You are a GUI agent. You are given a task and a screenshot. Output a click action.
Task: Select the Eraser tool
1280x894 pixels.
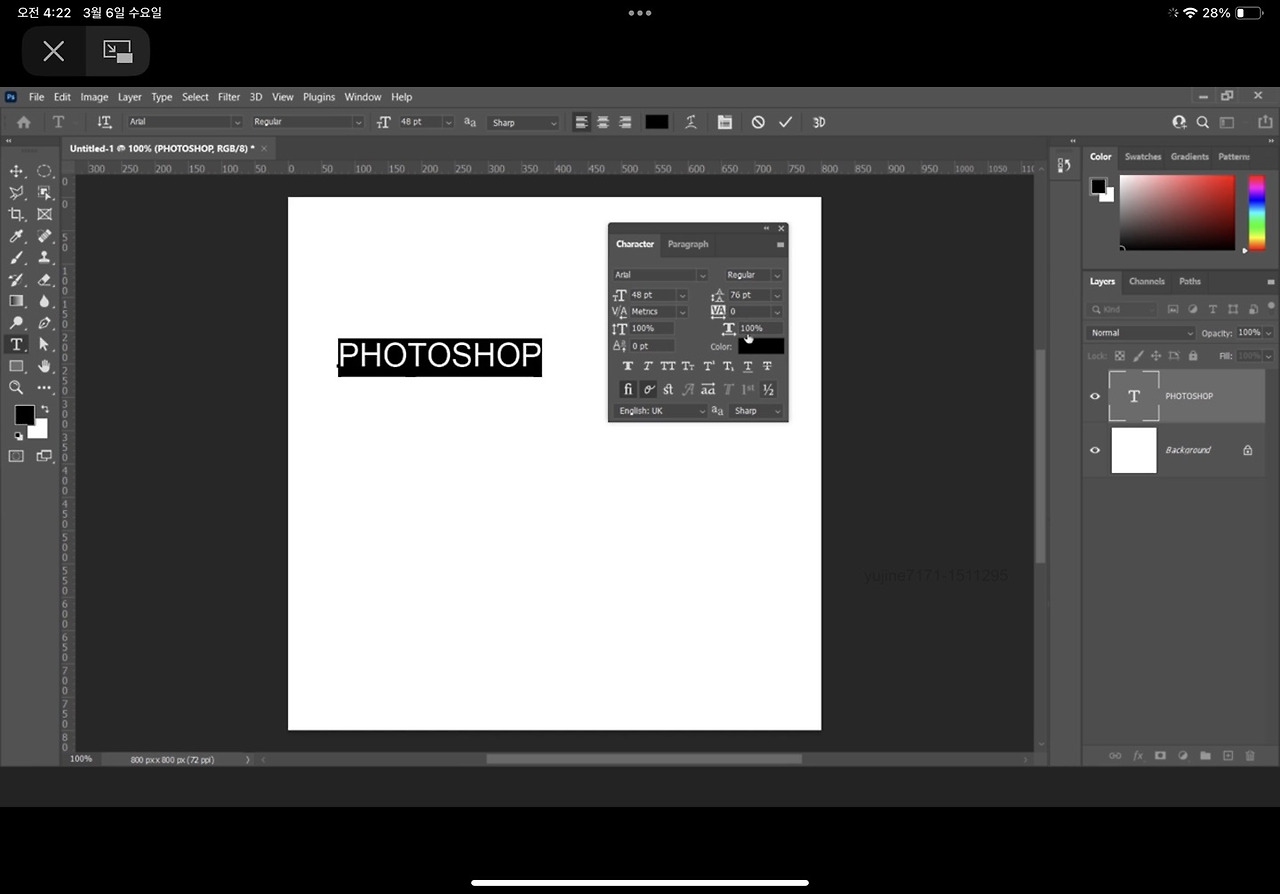point(44,280)
